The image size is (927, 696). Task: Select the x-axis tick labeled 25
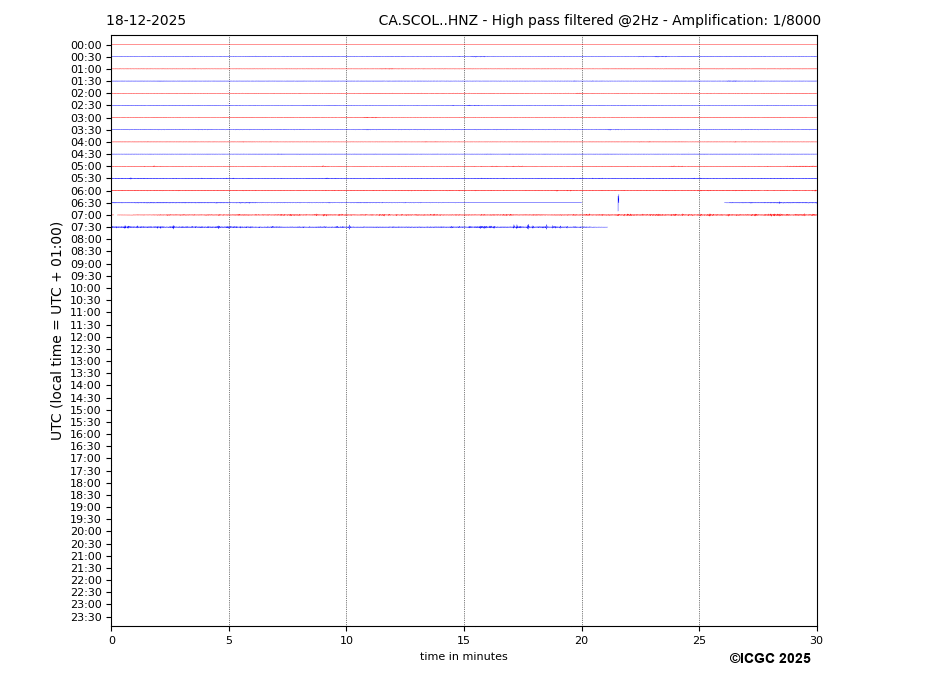(x=699, y=640)
